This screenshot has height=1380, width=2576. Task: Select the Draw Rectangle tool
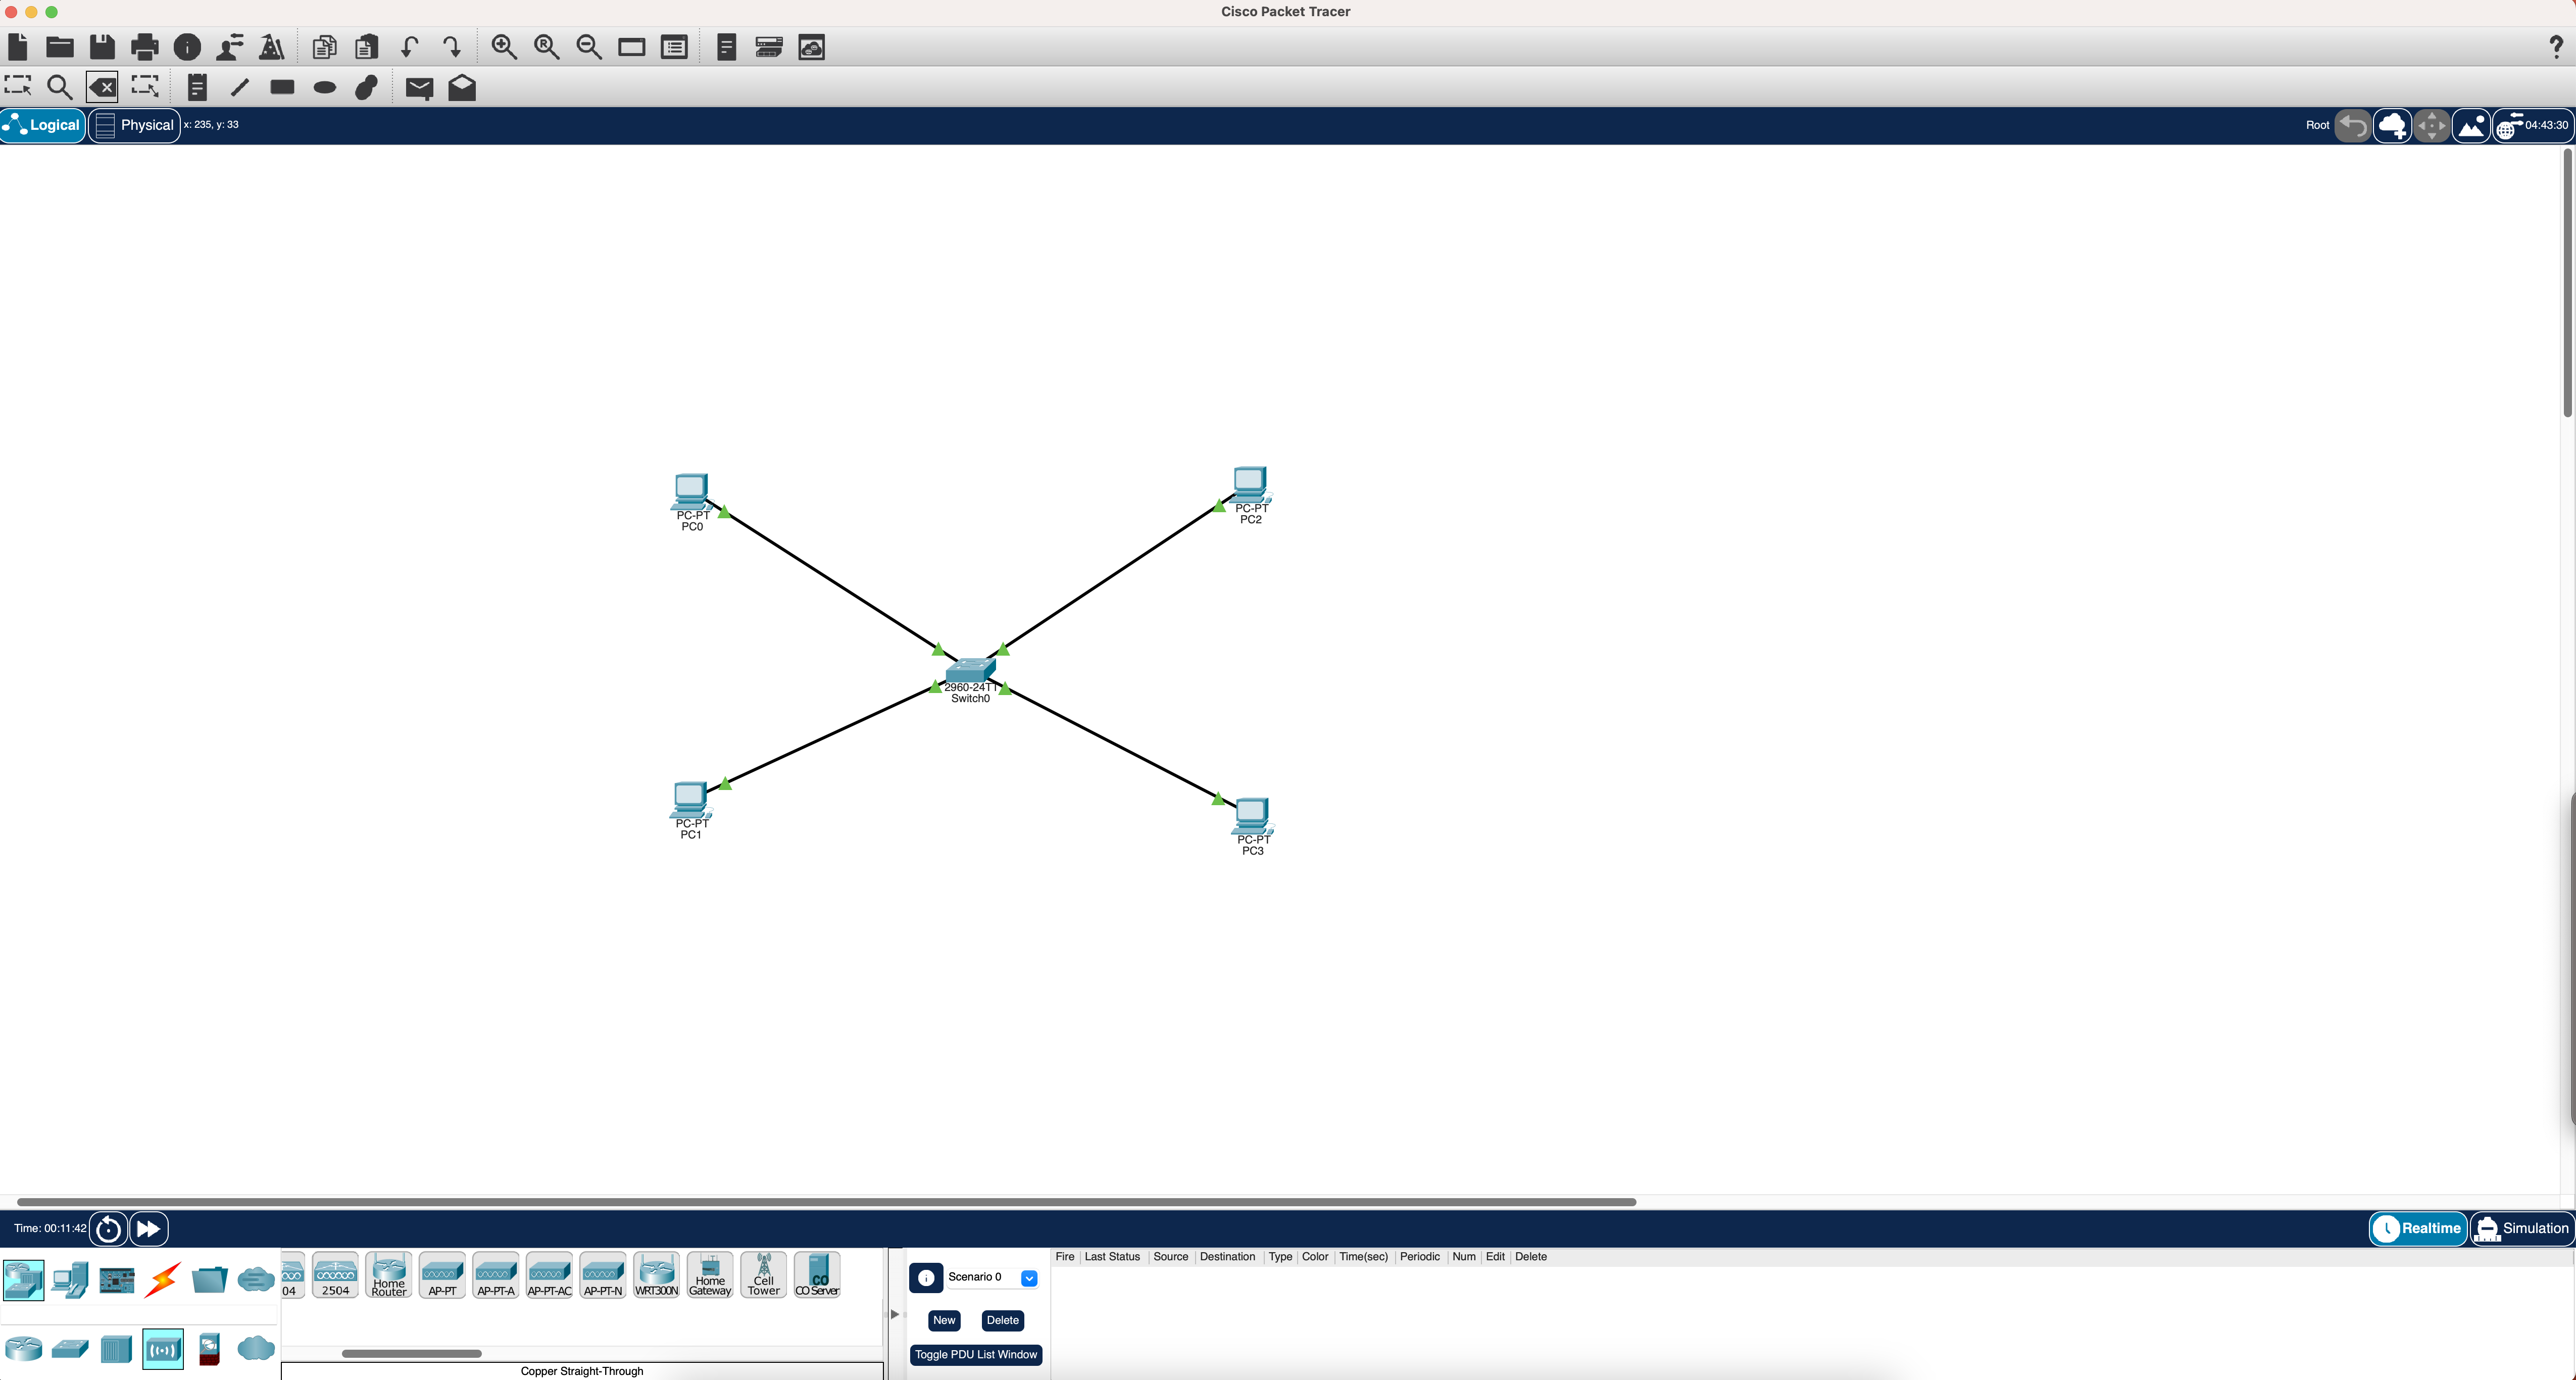[282, 87]
